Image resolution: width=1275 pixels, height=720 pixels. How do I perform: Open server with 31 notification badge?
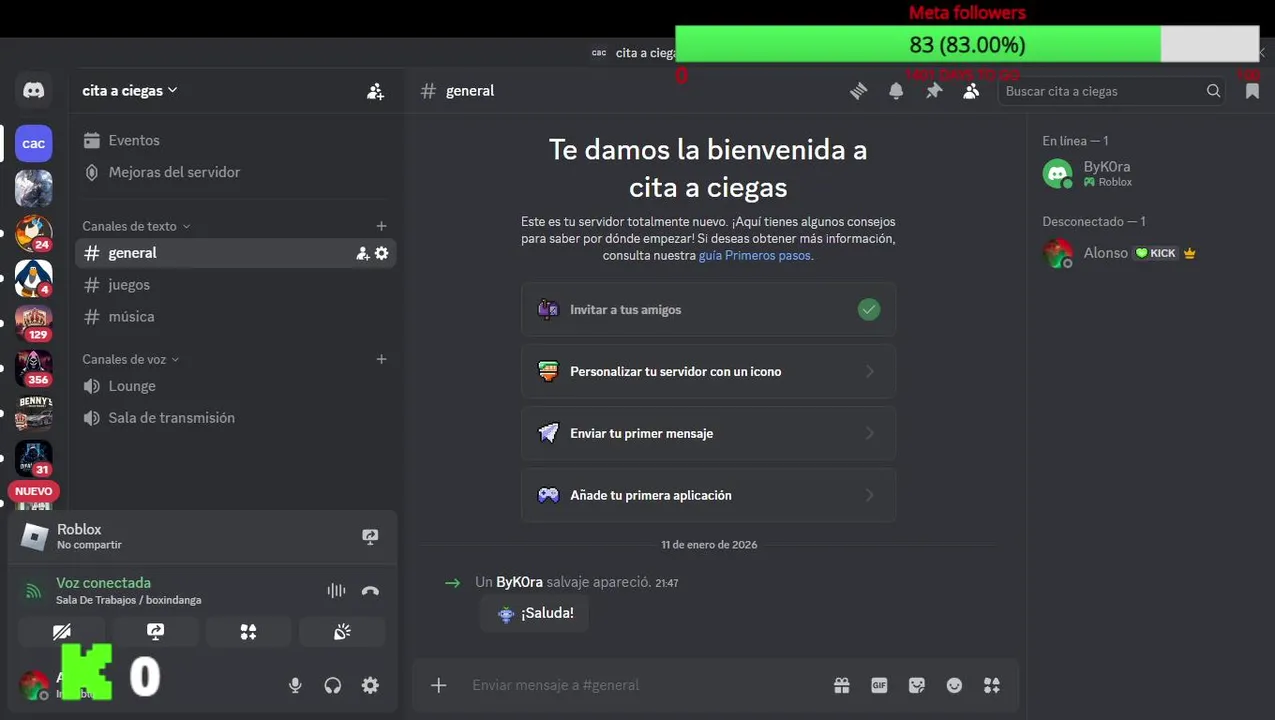34,458
